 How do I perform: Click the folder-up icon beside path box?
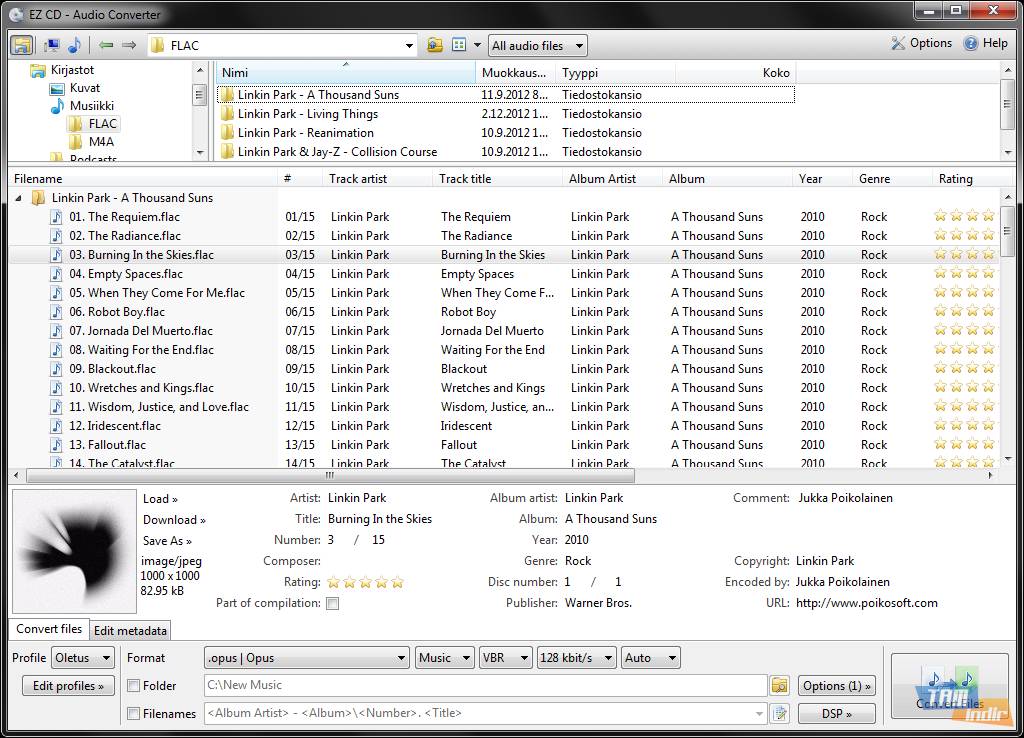[x=434, y=45]
